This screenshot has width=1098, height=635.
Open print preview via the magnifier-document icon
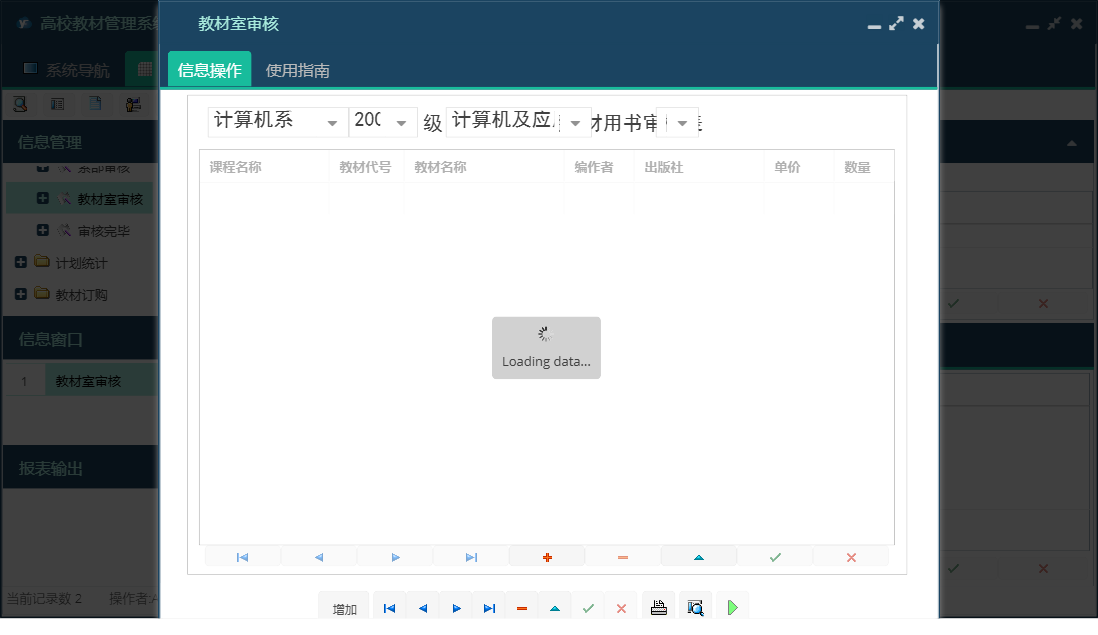point(696,606)
